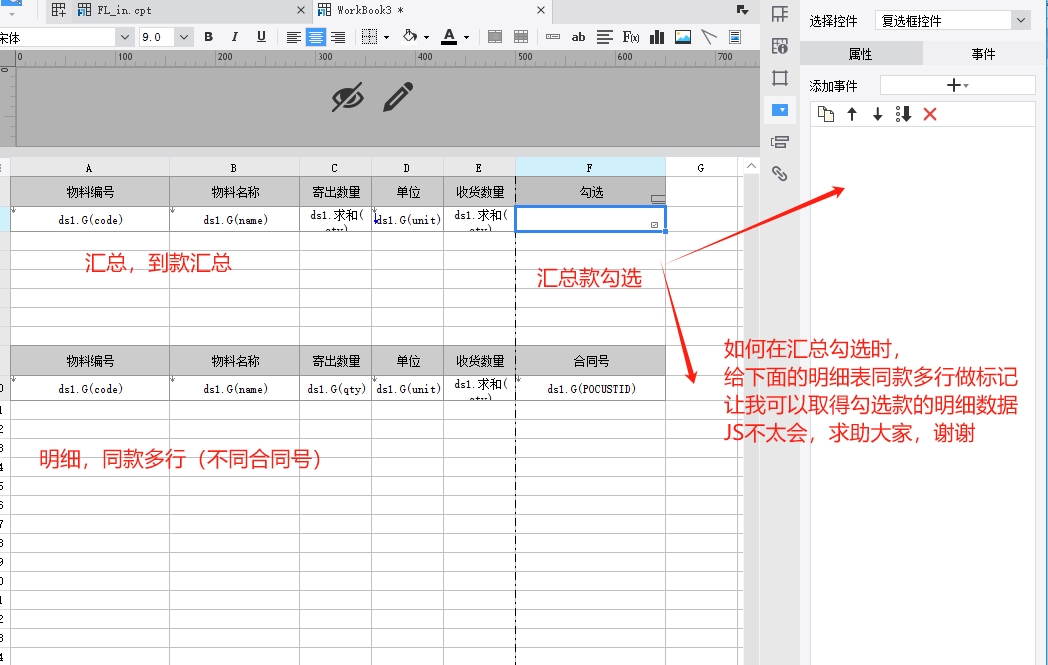Align cell text to the left
Image resolution: width=1048 pixels, height=665 pixels.
(x=293, y=37)
